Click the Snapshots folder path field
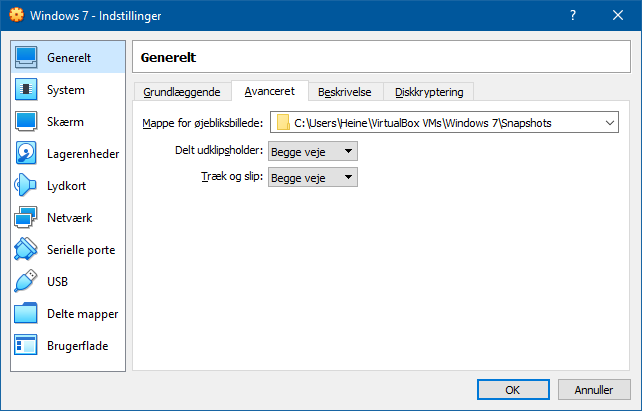This screenshot has height=411, width=642. pos(444,122)
